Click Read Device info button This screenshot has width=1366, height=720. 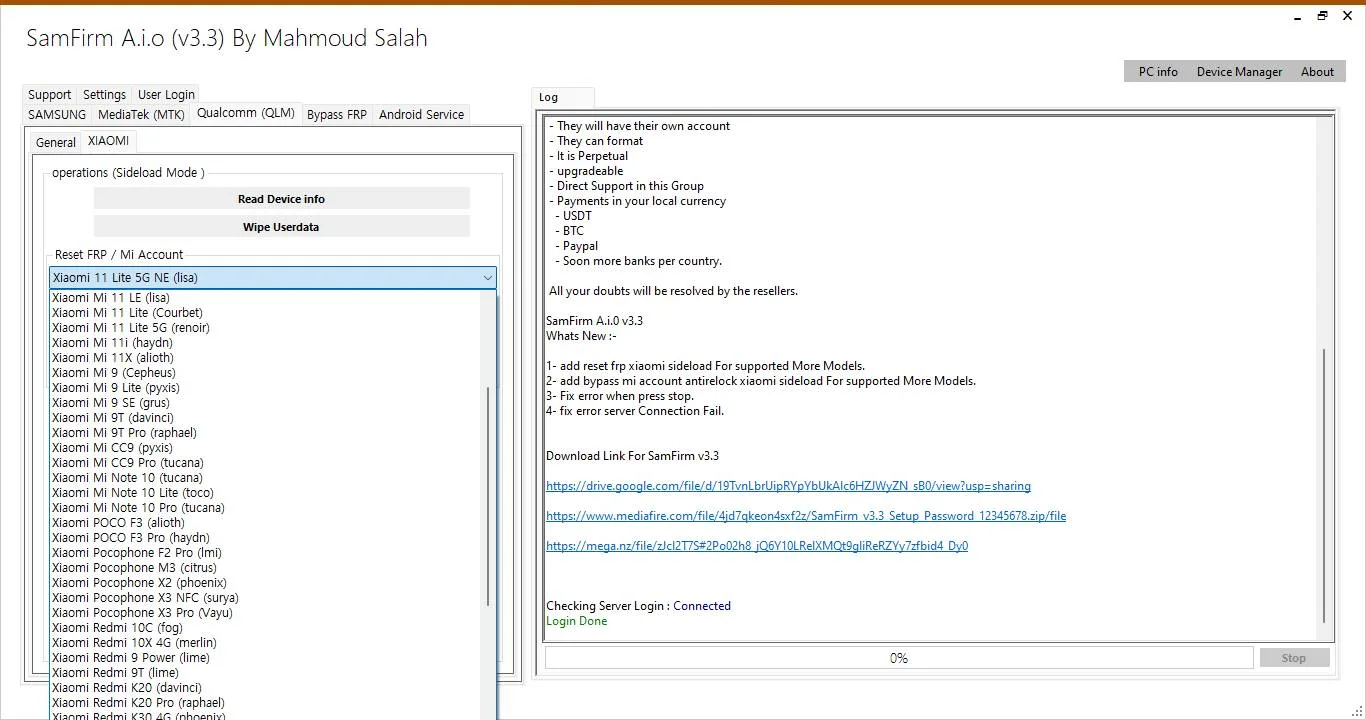point(281,199)
